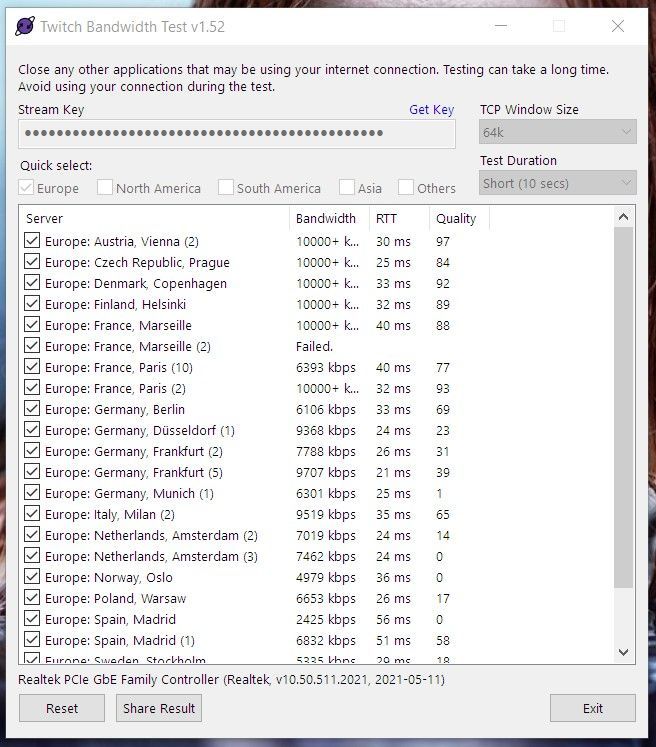Click the quality value '97'

[443, 242]
